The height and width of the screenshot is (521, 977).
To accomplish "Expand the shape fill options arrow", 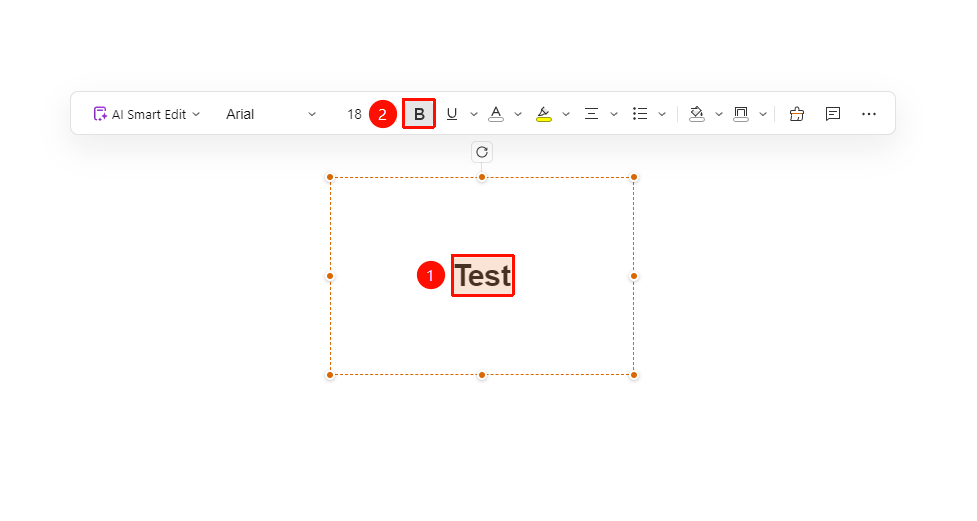I will coord(718,114).
